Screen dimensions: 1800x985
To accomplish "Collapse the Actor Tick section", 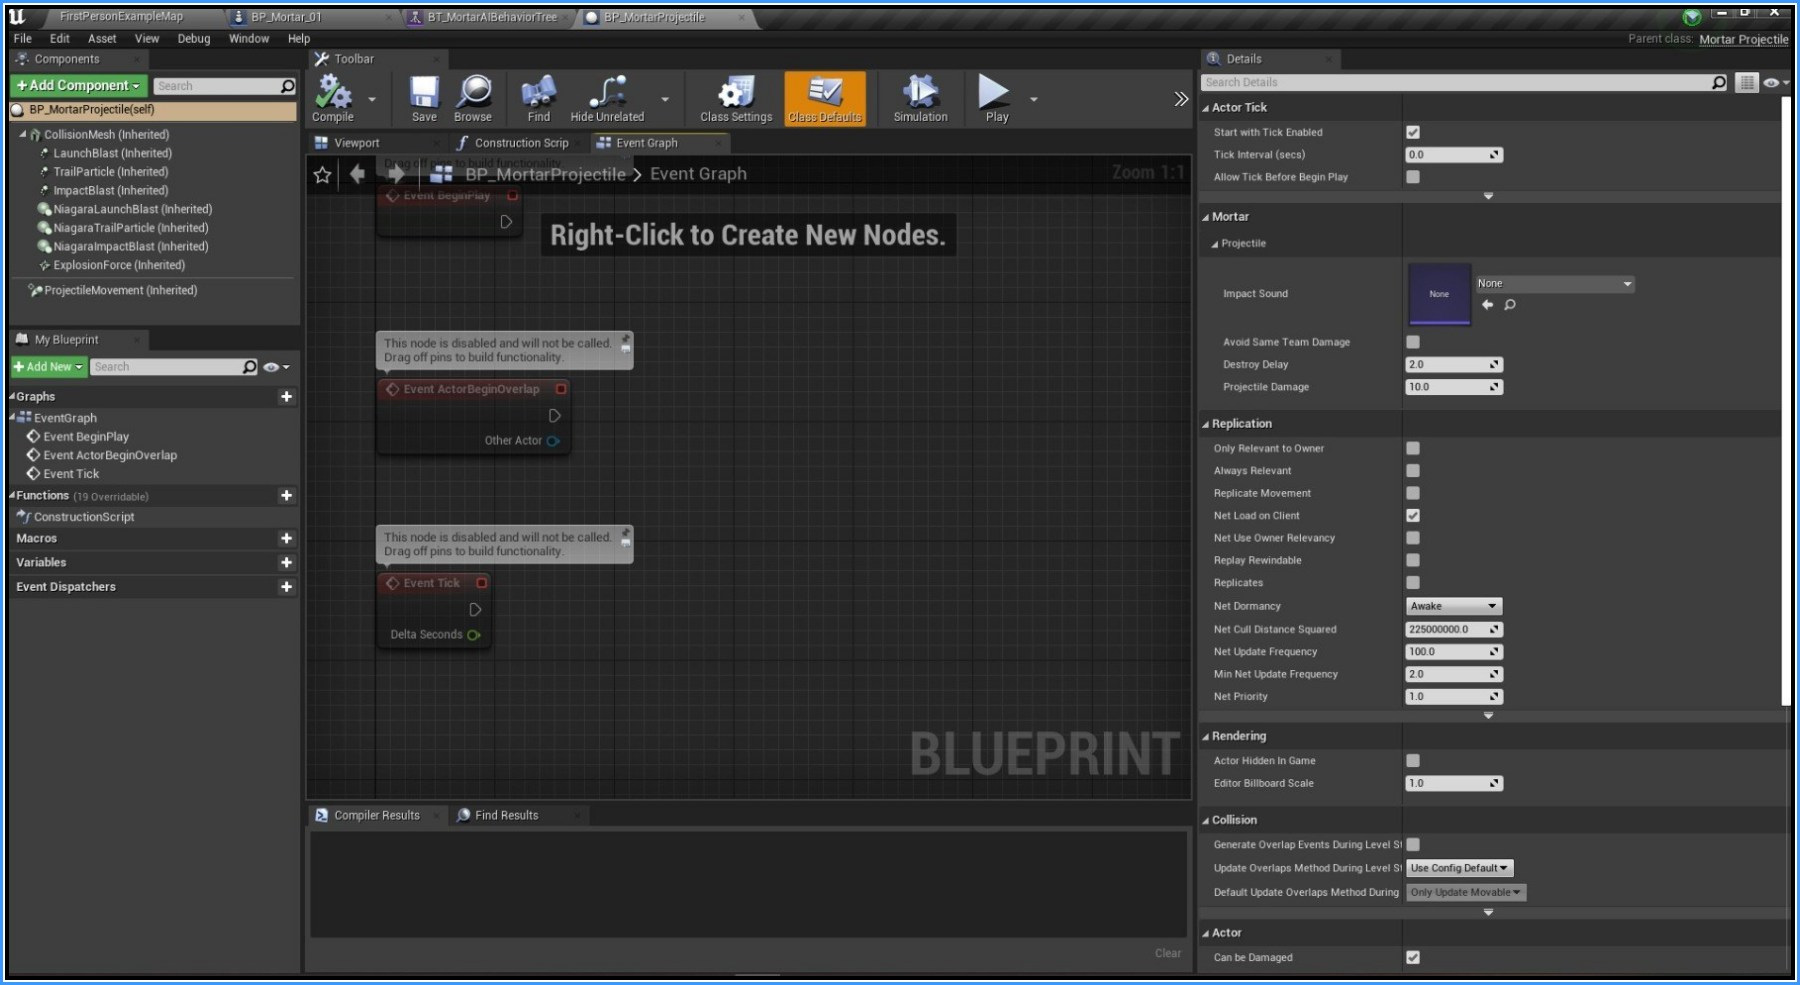I will [x=1205, y=108].
